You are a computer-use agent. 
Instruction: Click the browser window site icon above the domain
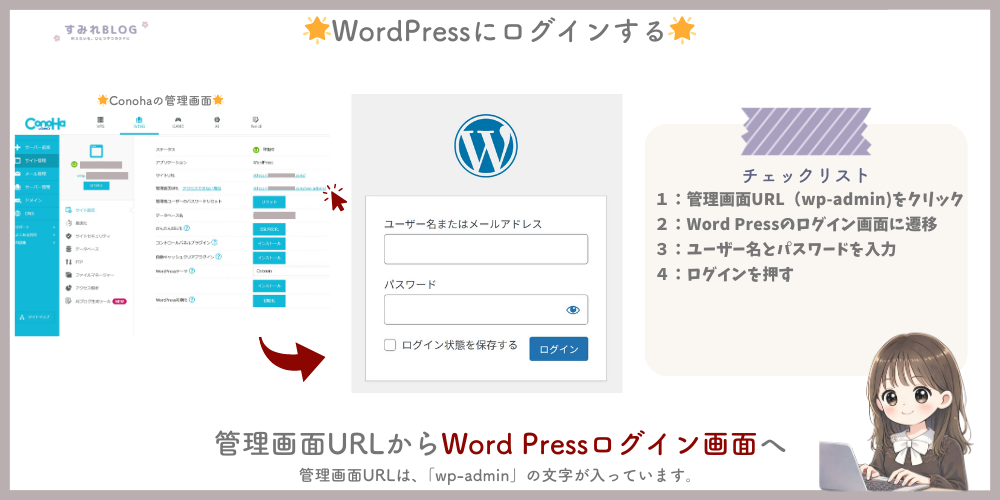(x=96, y=151)
